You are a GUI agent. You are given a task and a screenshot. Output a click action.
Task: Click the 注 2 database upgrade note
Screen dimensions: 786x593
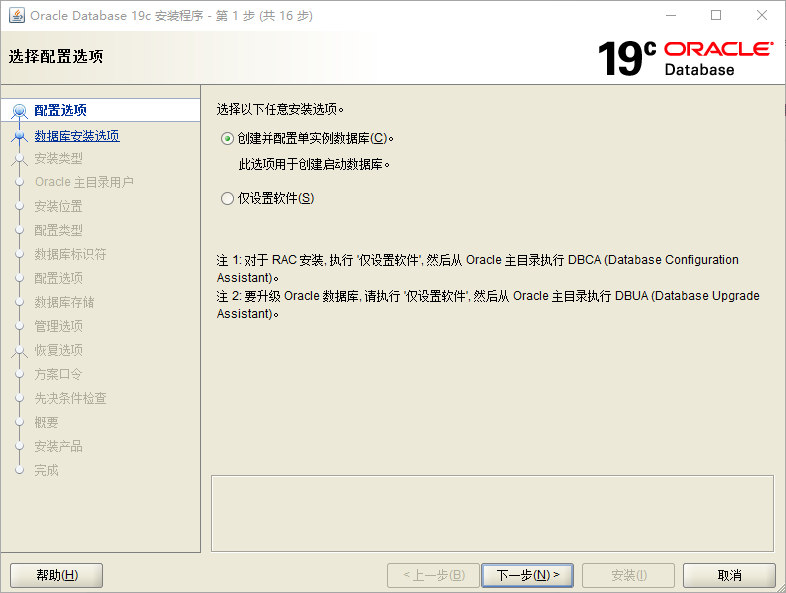[488, 305]
